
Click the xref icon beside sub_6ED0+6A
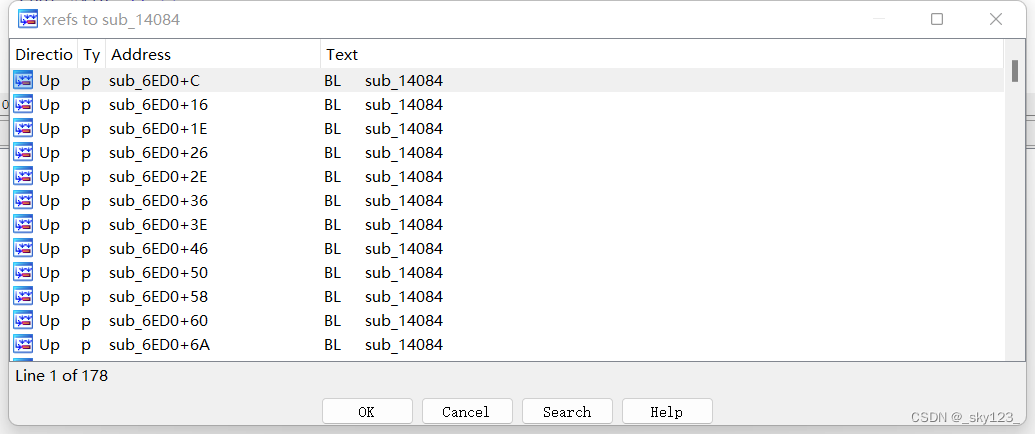click(23, 344)
